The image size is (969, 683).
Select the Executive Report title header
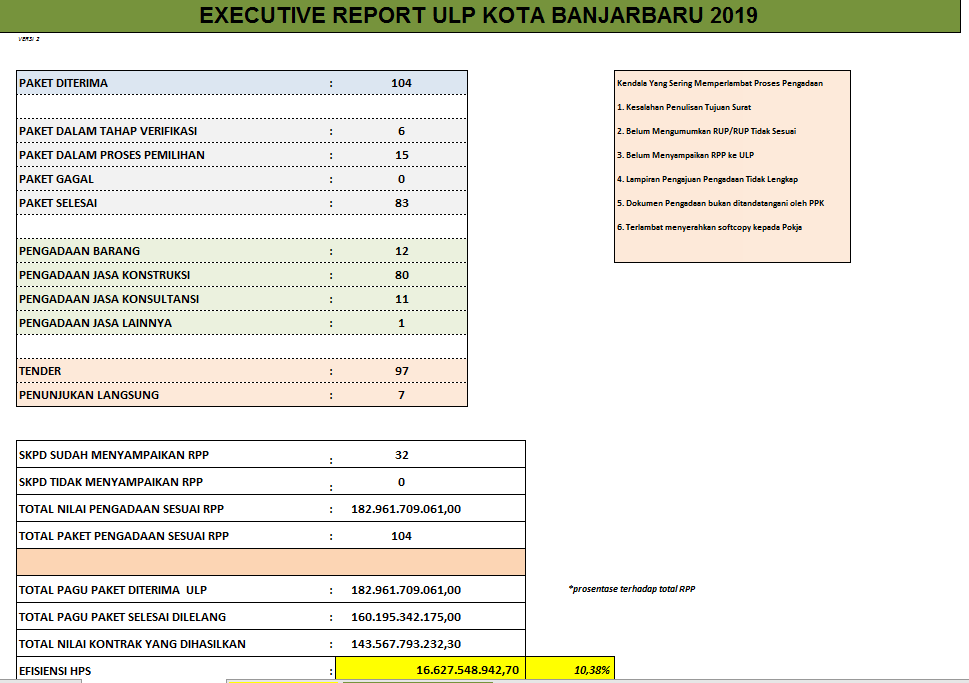tap(478, 15)
